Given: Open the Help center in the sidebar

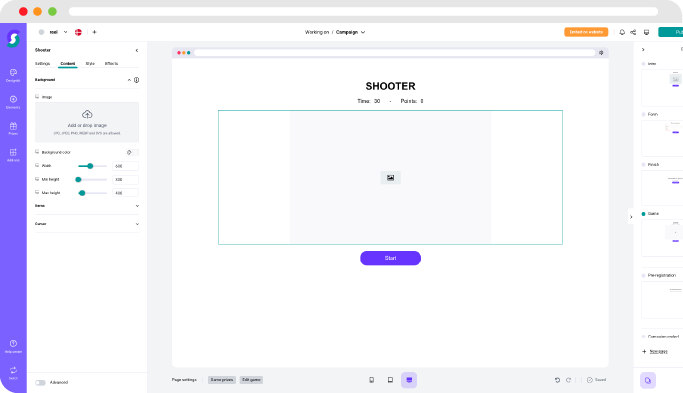Looking at the screenshot, I should tap(13, 346).
